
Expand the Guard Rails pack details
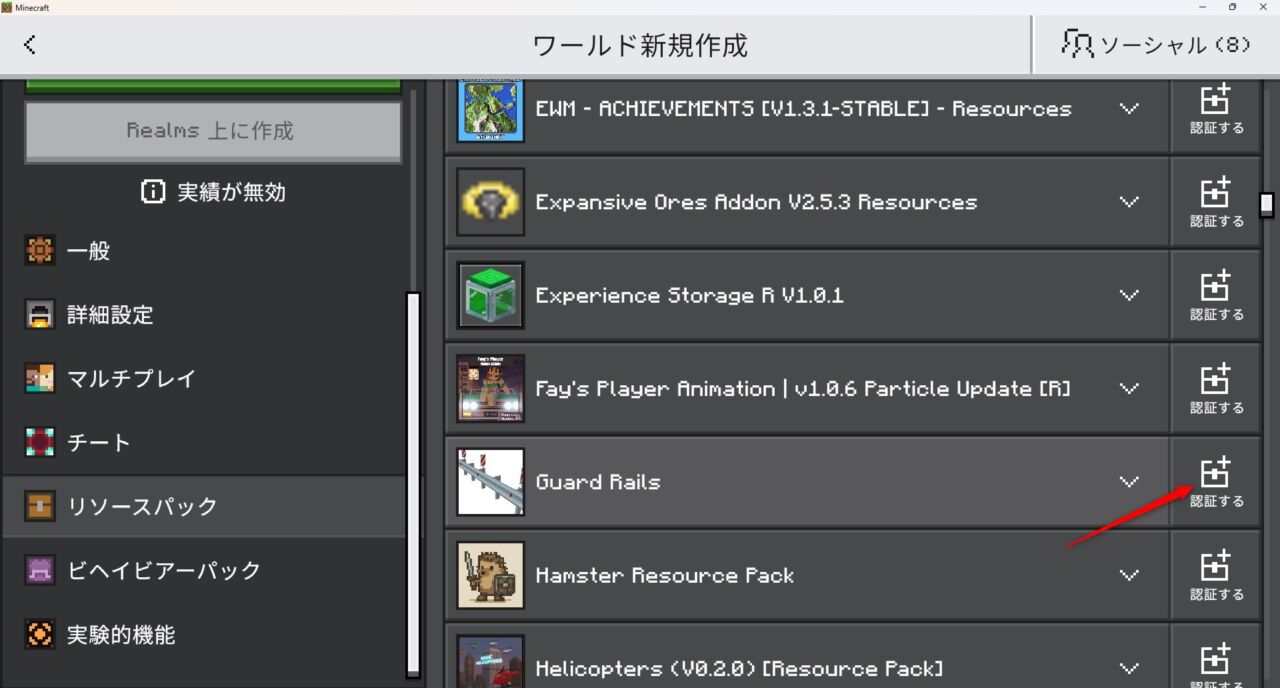pyautogui.click(x=1129, y=482)
